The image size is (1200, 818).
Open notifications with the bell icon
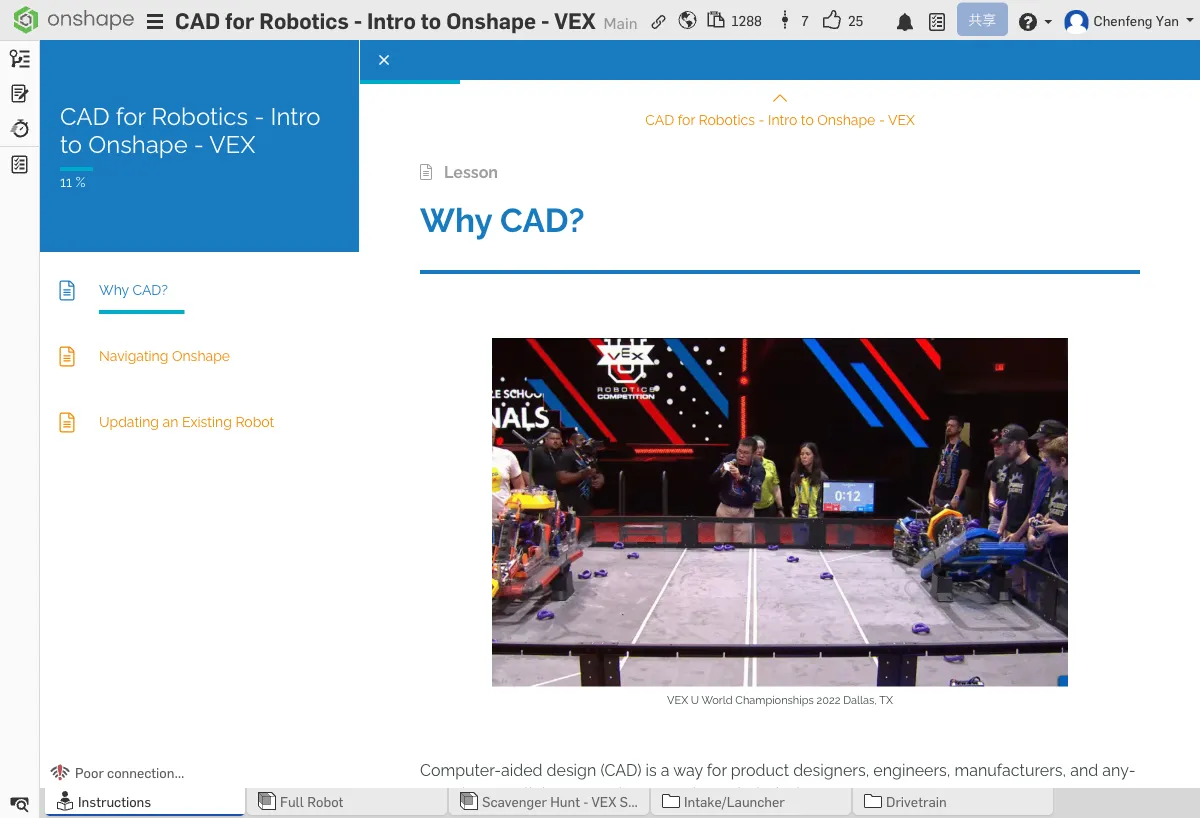coord(905,20)
